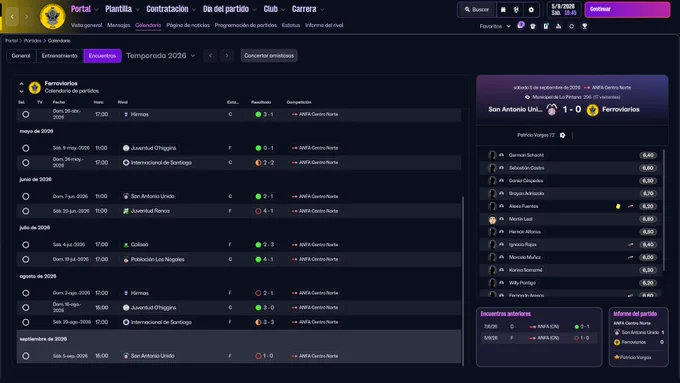This screenshot has width=680, height=383.
Task: Click the Continuar button
Action: pyautogui.click(x=627, y=9)
